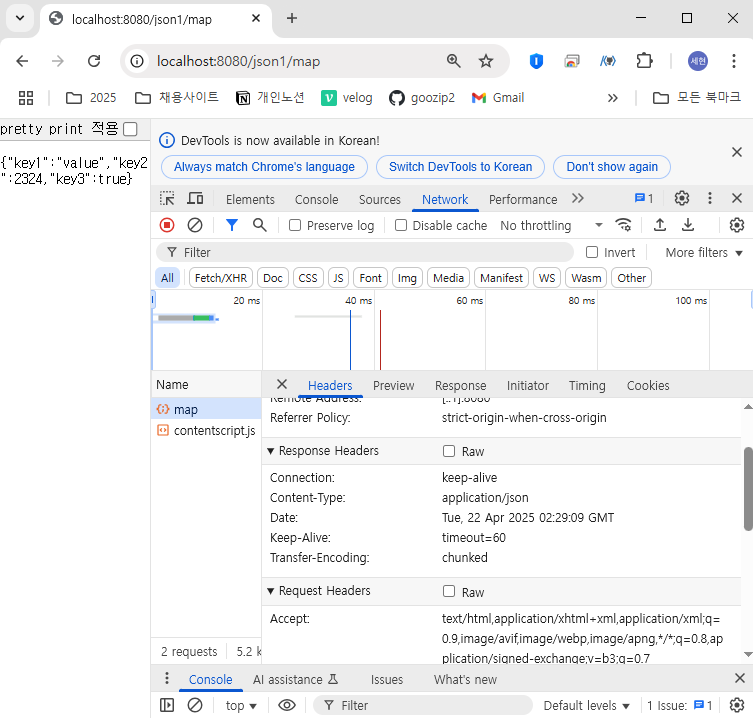Viewport: 753px width, 718px height.
Task: Enable Preserve log
Action: point(295,225)
